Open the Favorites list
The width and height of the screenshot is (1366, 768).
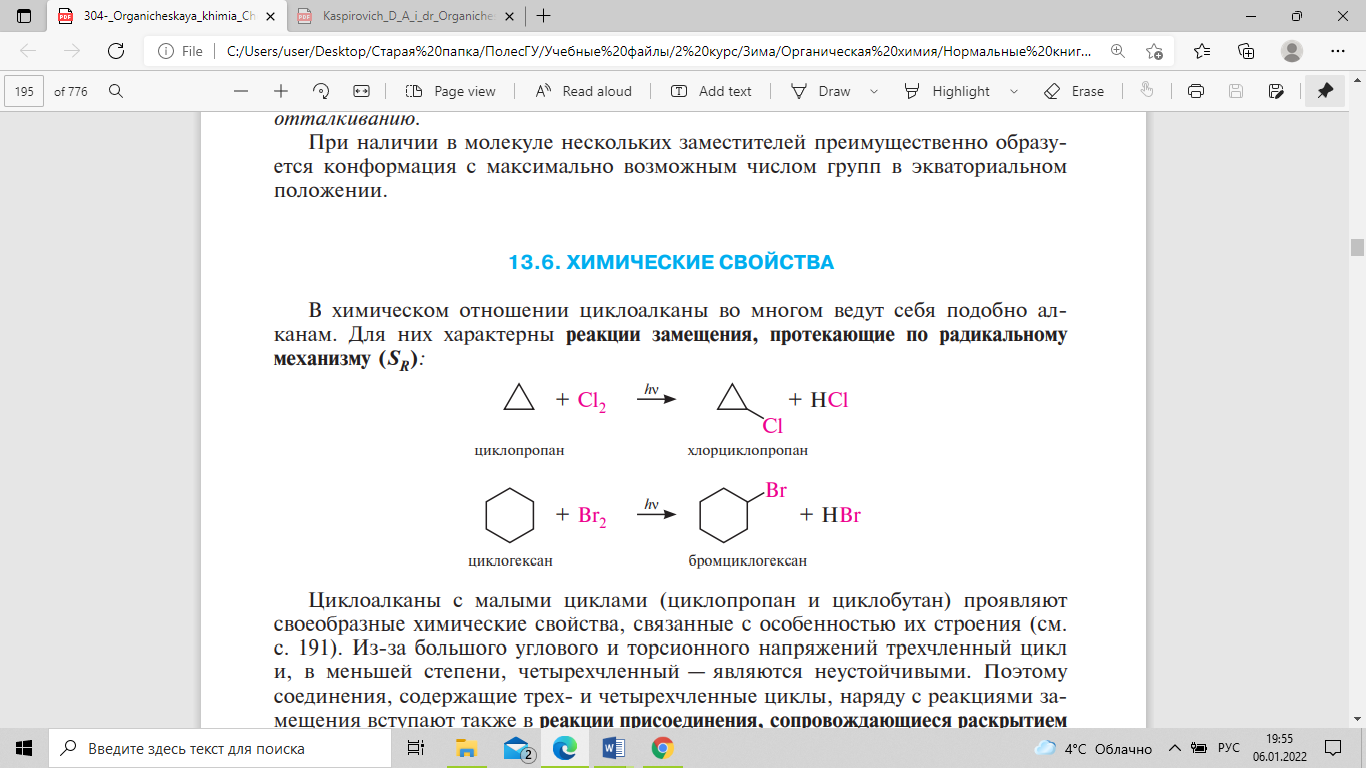1201,51
